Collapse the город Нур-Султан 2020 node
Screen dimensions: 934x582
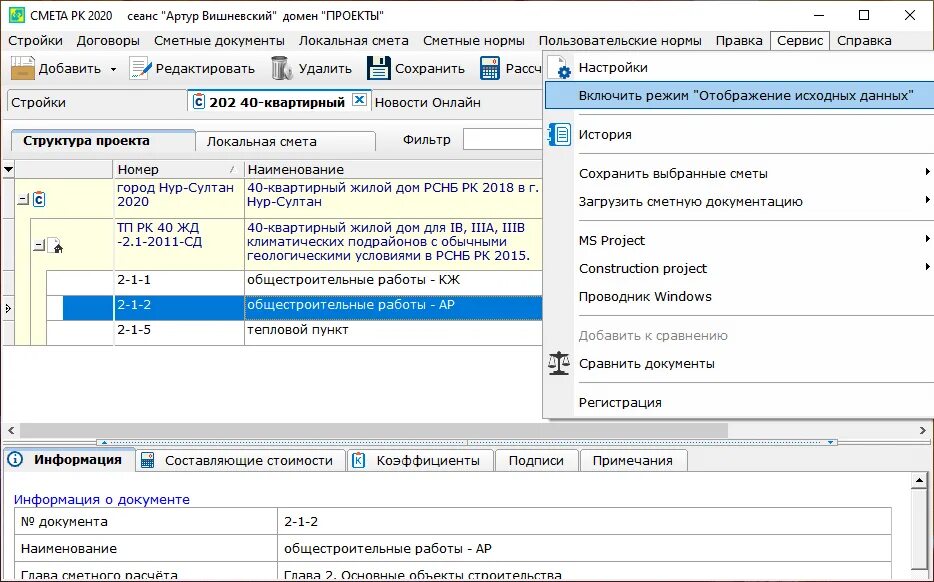coord(23,200)
